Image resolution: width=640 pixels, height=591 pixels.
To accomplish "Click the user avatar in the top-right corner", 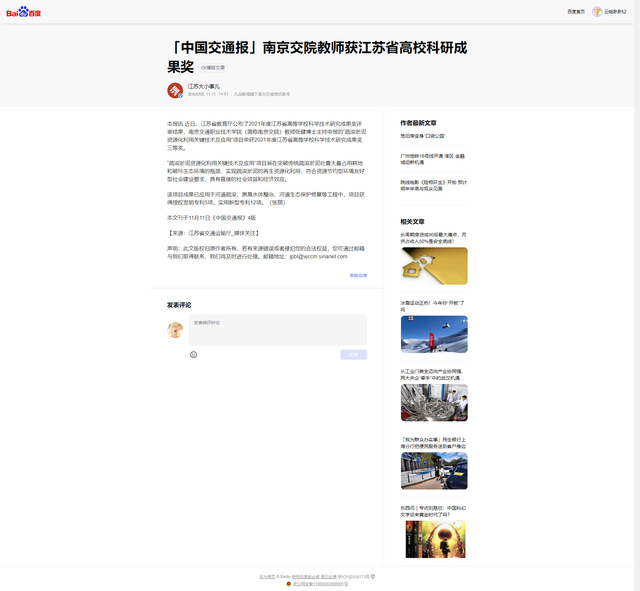I will 597,12.
